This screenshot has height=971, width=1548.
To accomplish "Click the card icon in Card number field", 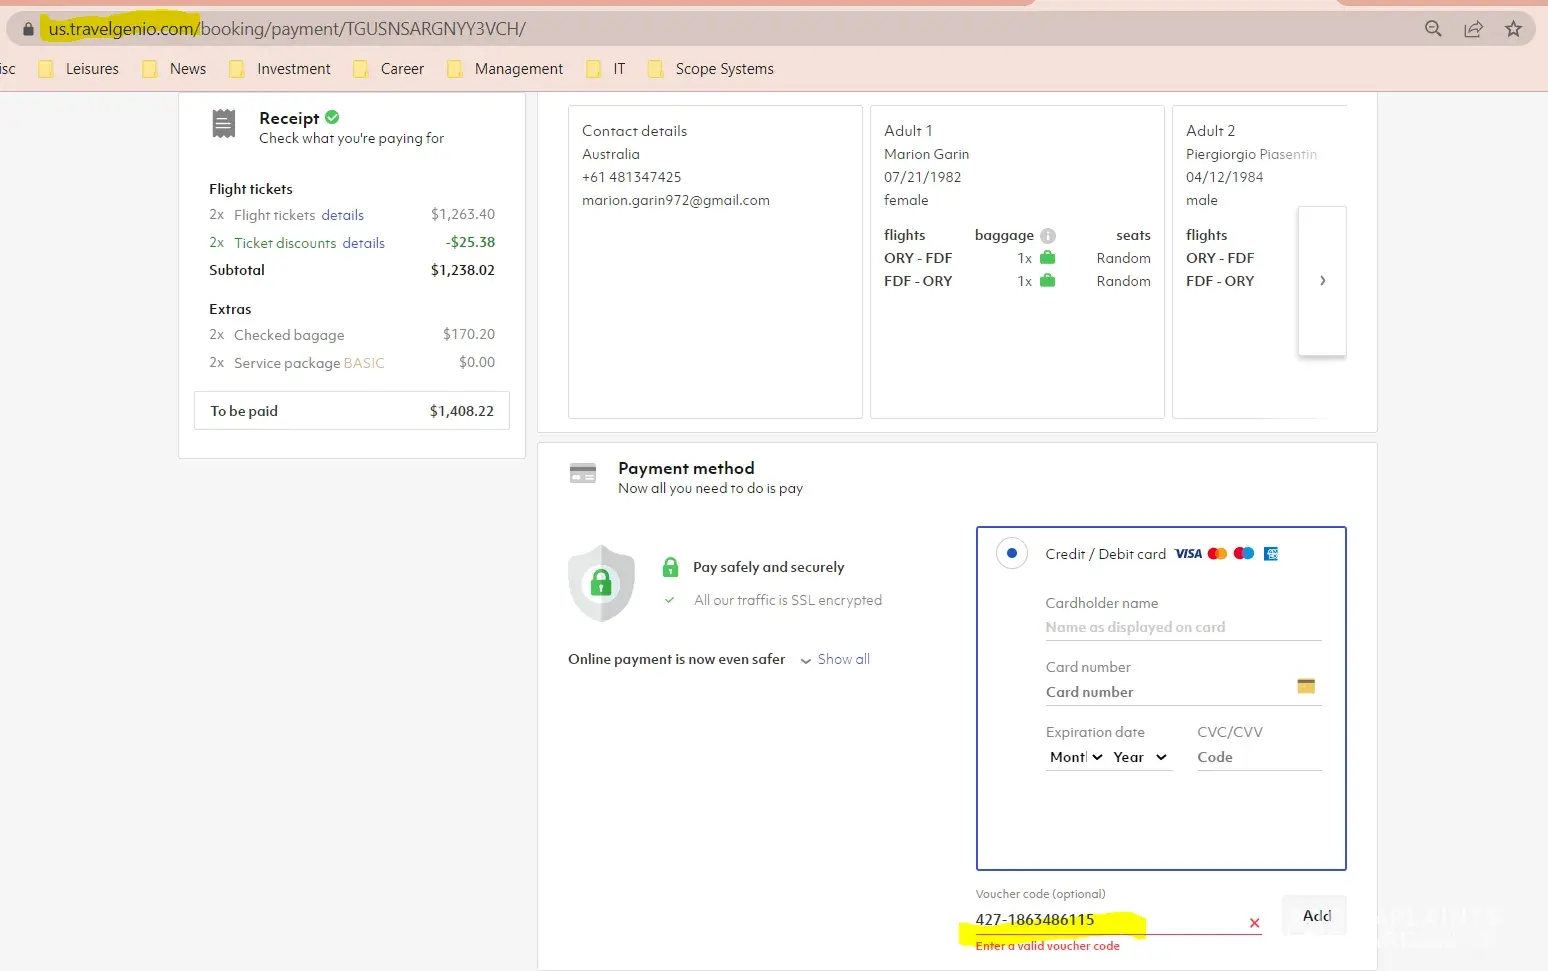I will [x=1305, y=686].
